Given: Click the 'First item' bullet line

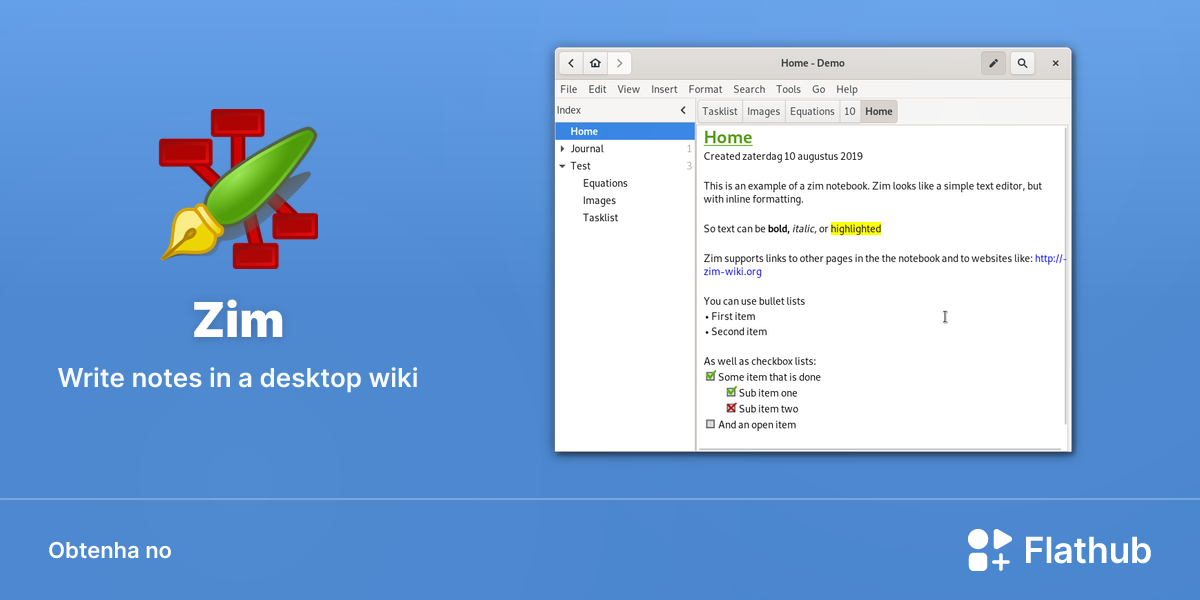Looking at the screenshot, I should pos(730,316).
